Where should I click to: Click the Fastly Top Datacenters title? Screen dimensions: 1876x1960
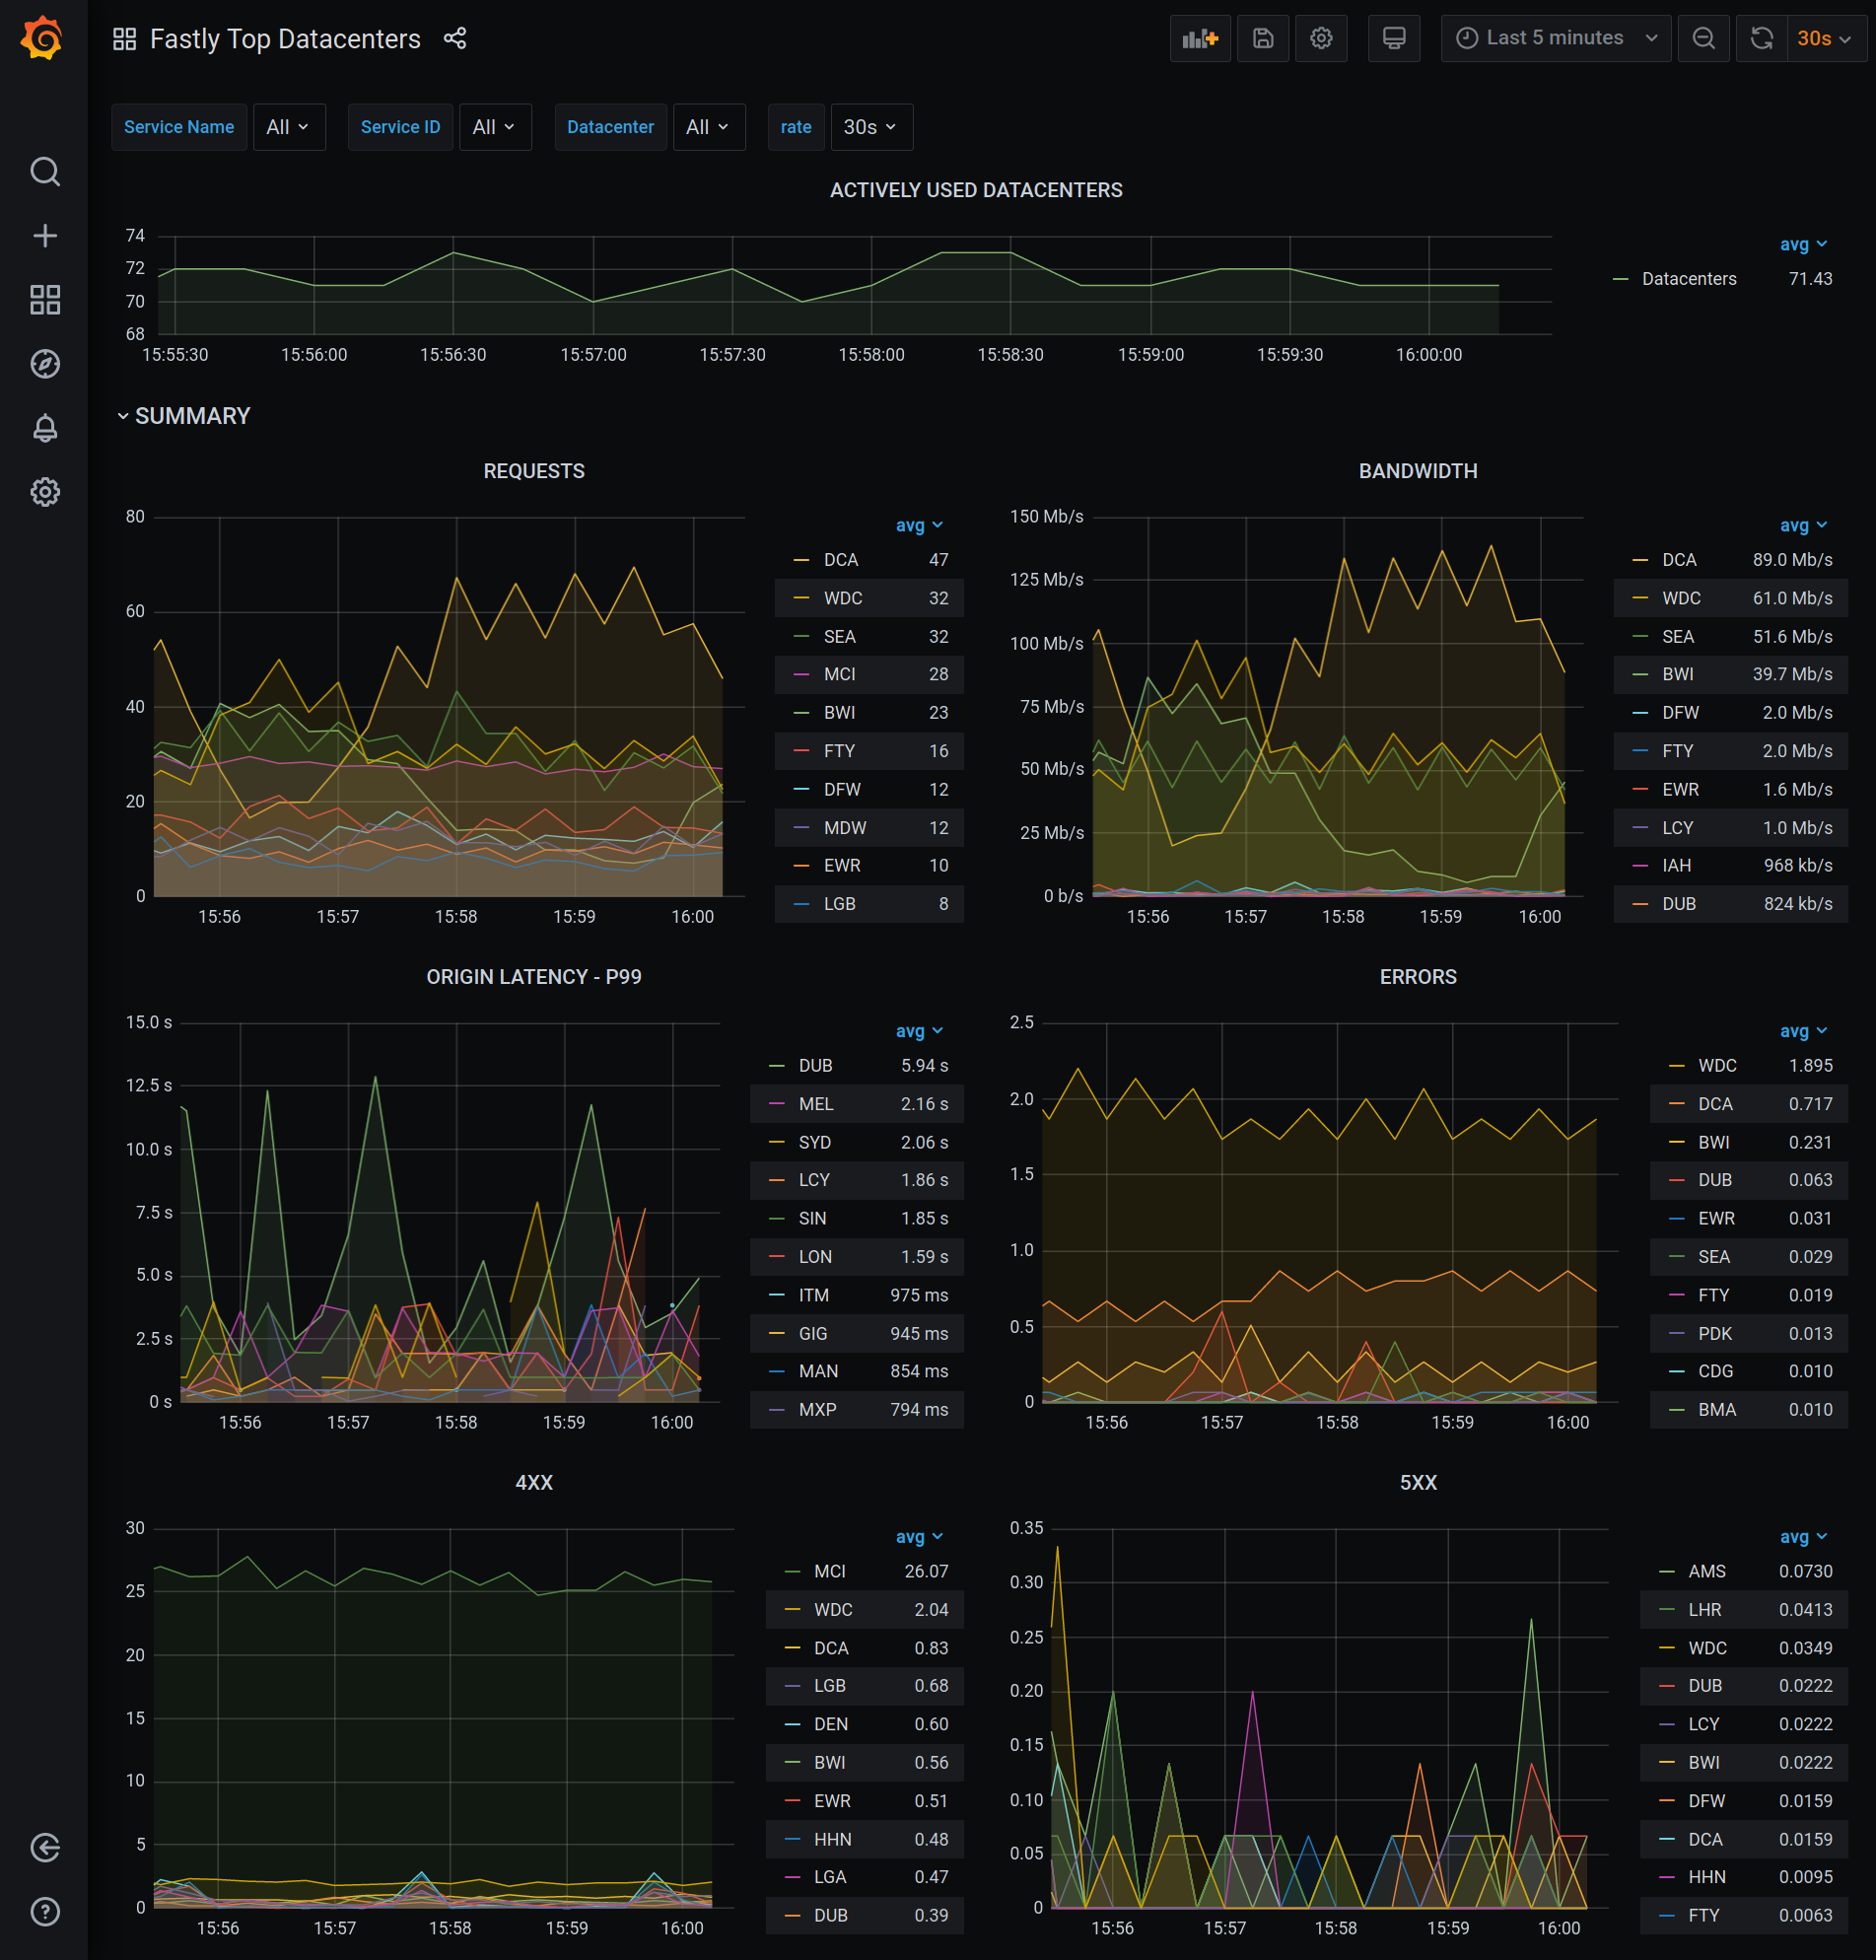[x=285, y=39]
